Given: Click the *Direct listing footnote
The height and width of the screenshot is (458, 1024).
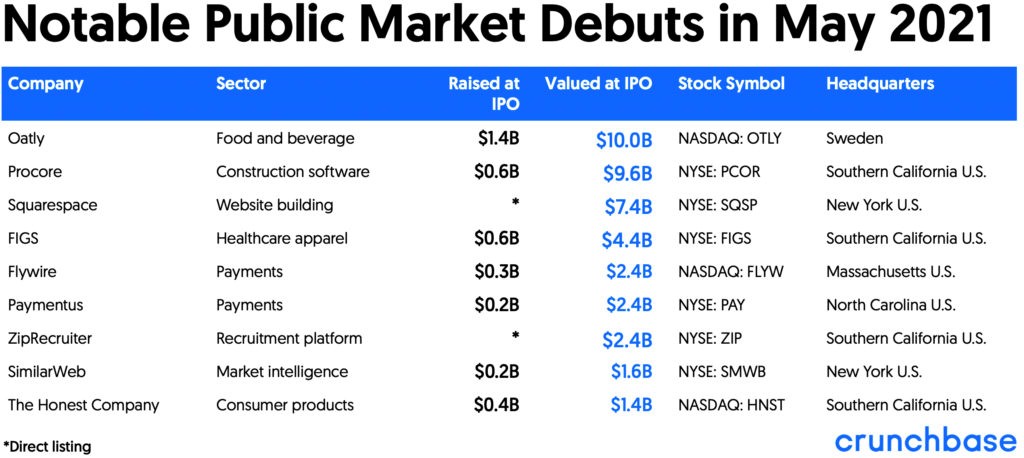Looking at the screenshot, I should coord(47,447).
